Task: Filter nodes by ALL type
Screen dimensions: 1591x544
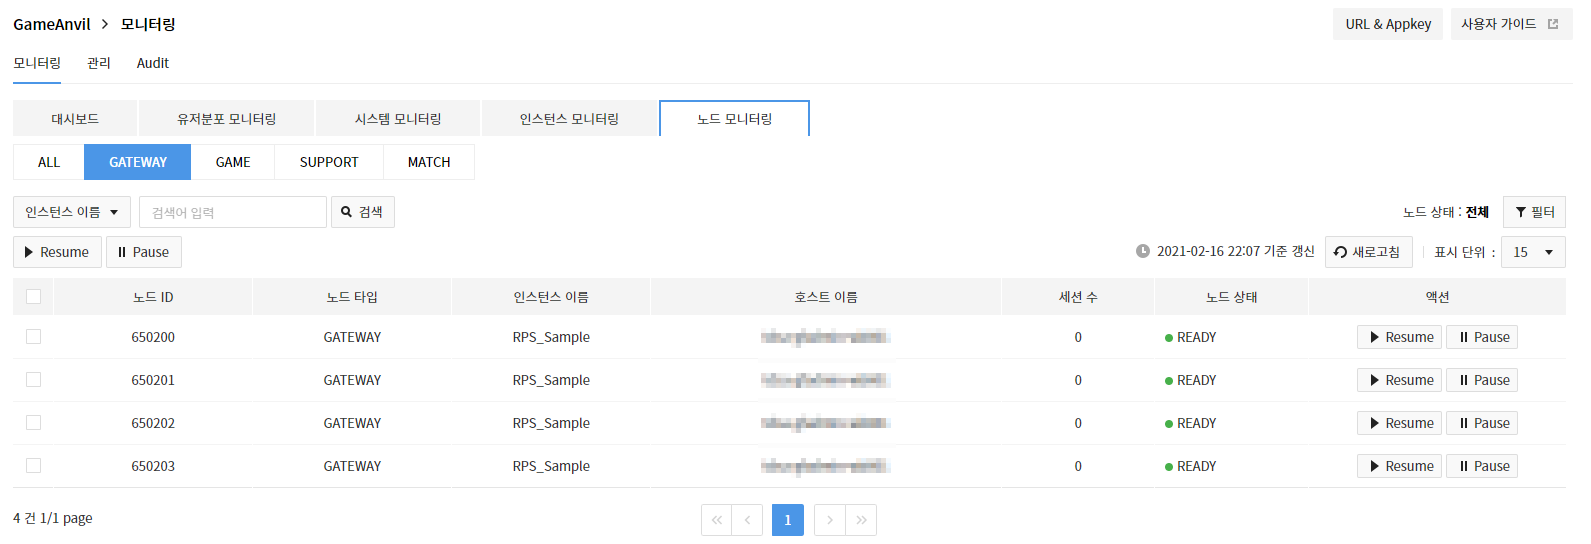Action: 49,162
